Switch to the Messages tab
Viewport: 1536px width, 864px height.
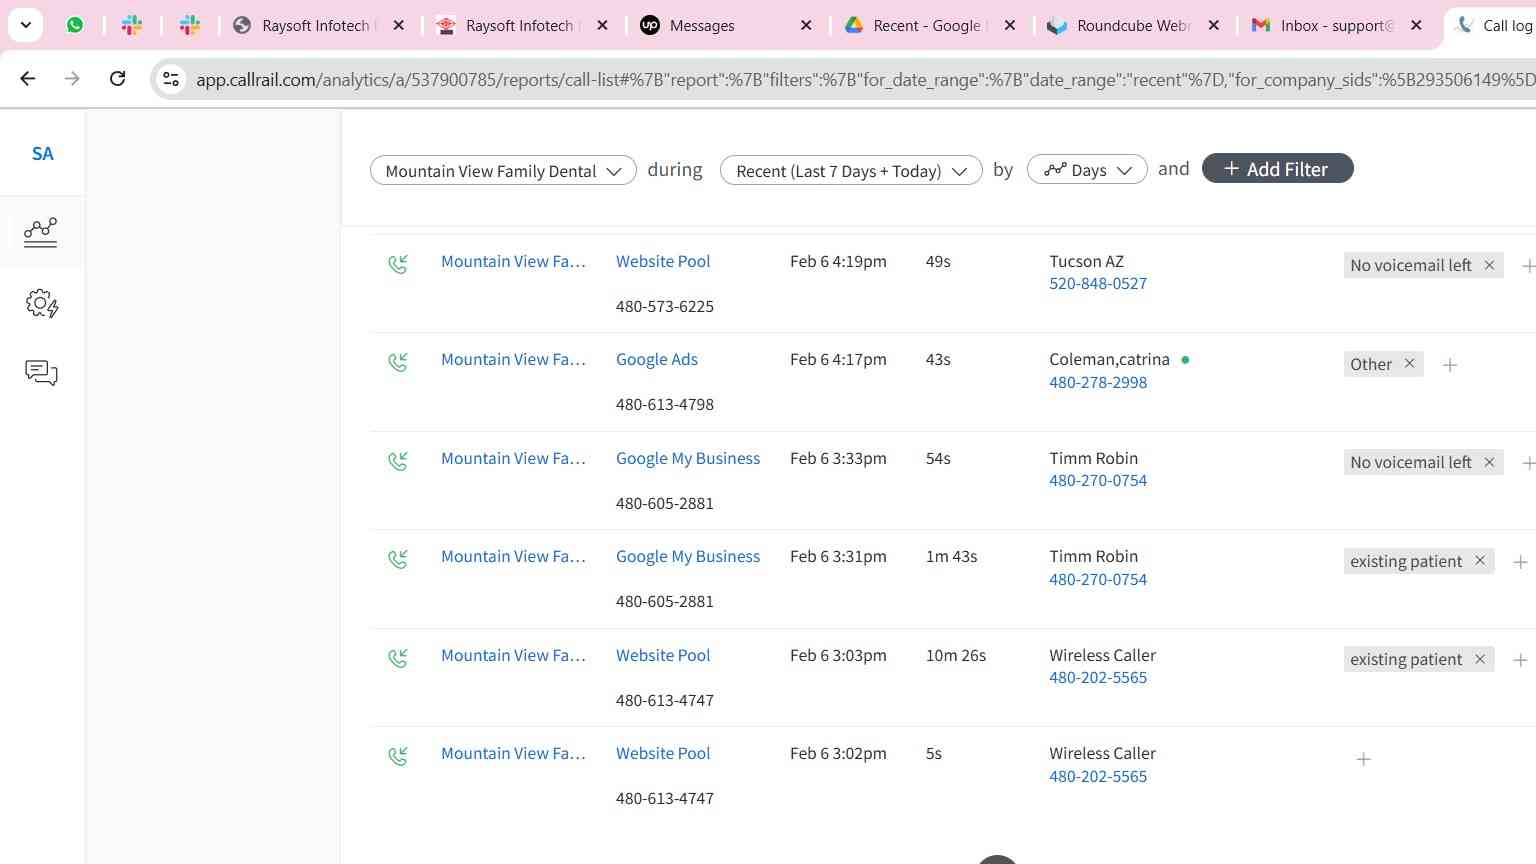tap(725, 25)
